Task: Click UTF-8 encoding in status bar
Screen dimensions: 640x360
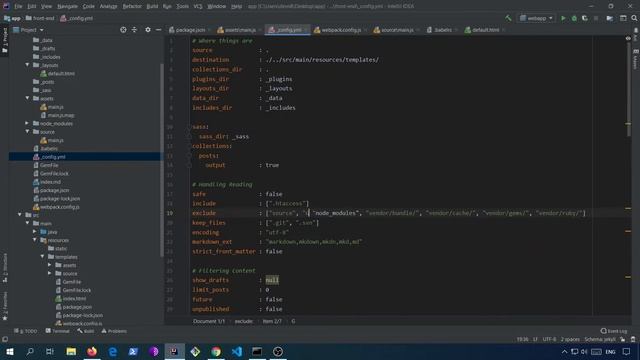Action: coord(549,339)
